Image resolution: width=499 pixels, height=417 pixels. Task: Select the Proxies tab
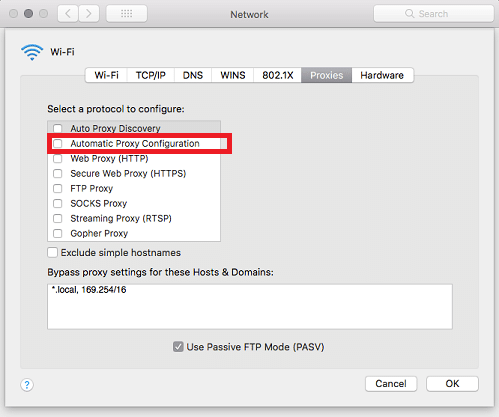point(327,75)
